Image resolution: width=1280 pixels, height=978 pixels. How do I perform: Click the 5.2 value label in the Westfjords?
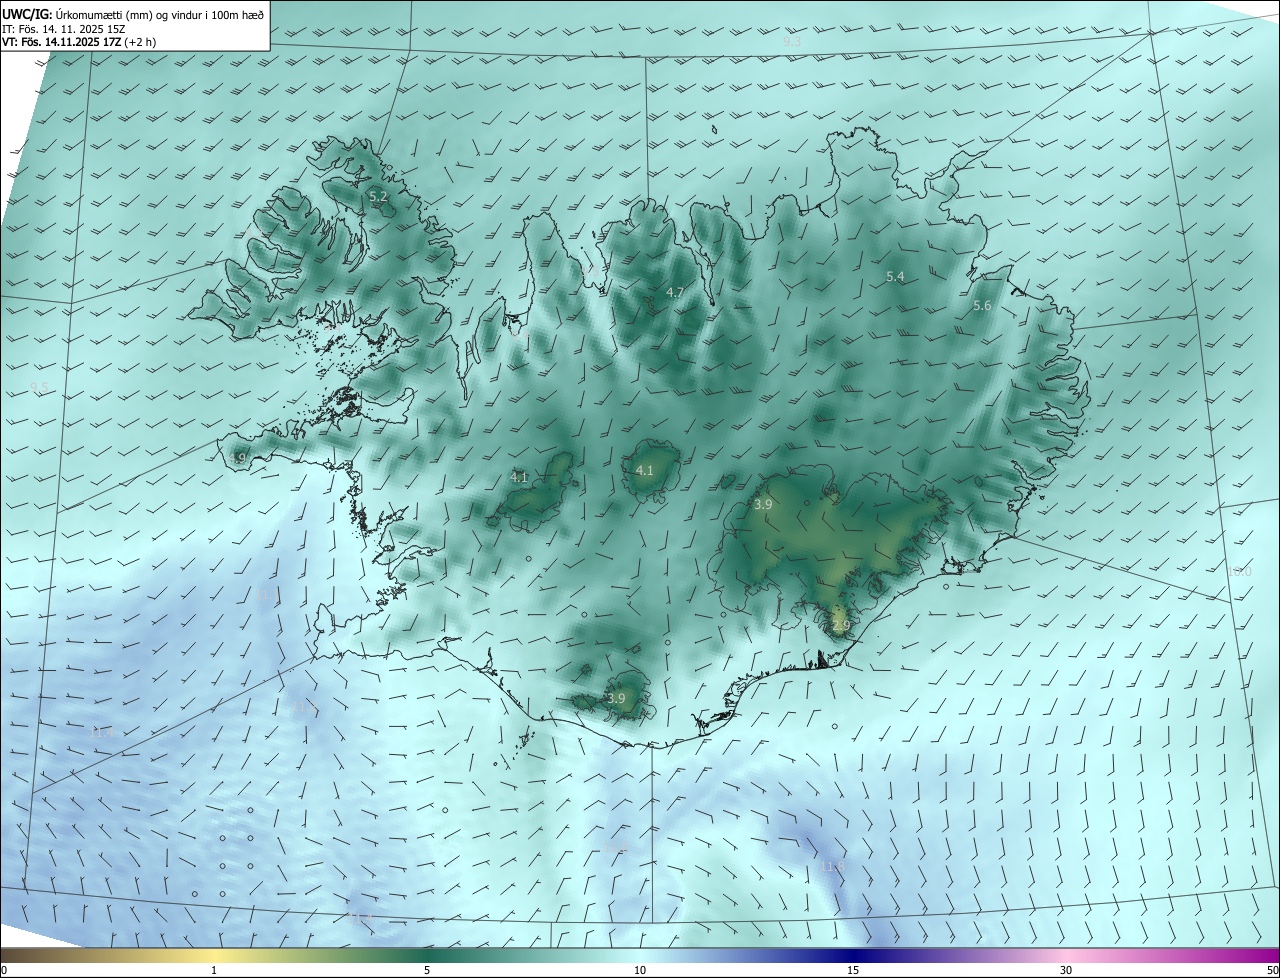(x=378, y=196)
